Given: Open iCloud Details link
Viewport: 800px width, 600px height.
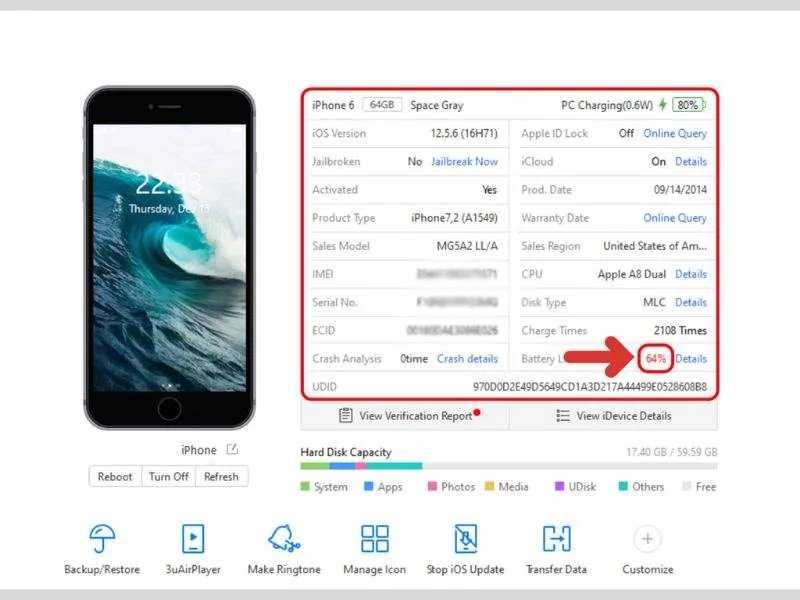Looking at the screenshot, I should click(691, 161).
